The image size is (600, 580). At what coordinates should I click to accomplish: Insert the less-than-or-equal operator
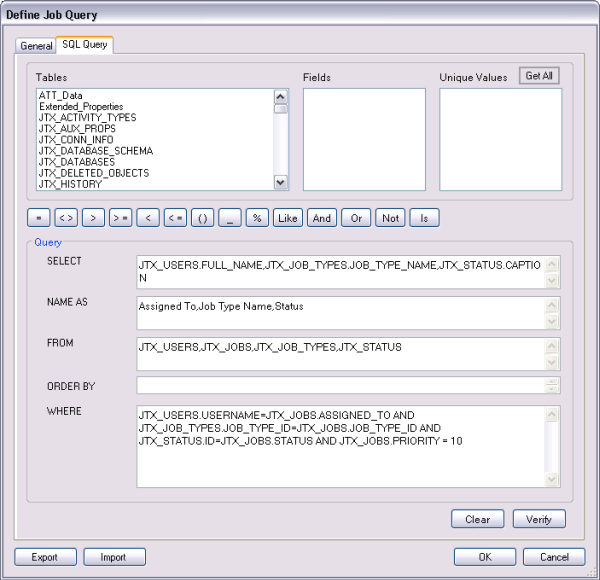coord(175,218)
